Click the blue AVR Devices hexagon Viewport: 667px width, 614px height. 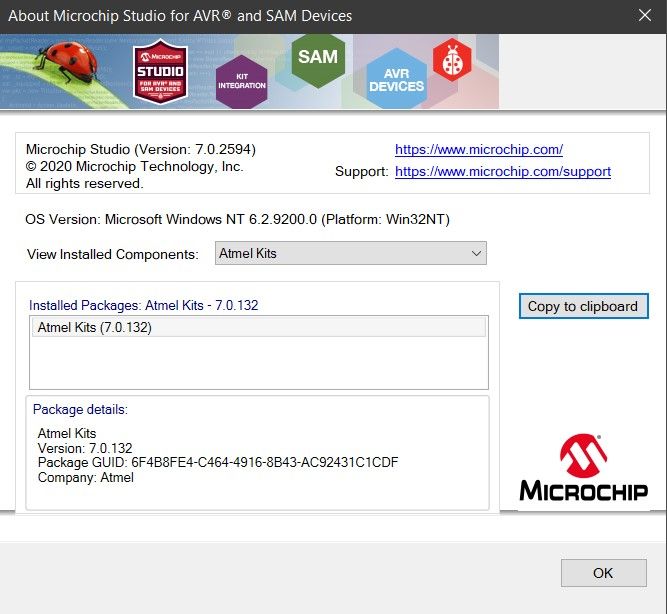(396, 79)
